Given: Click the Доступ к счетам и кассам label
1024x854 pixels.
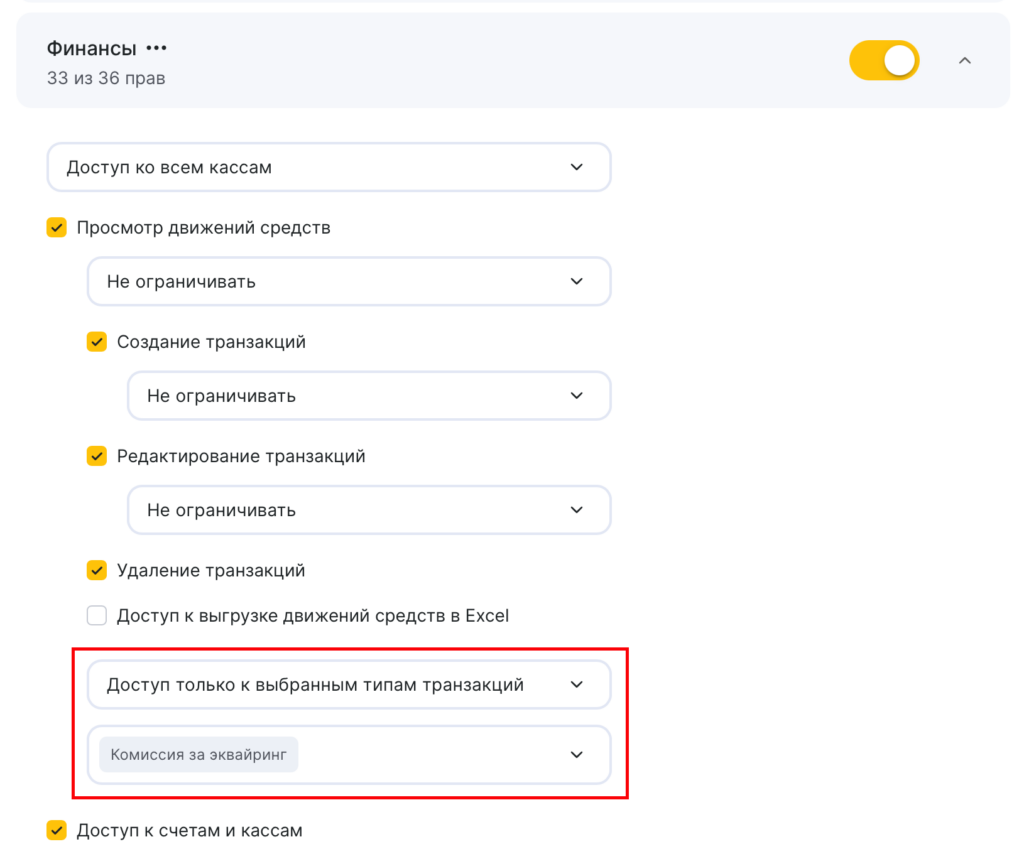Looking at the screenshot, I should (189, 830).
